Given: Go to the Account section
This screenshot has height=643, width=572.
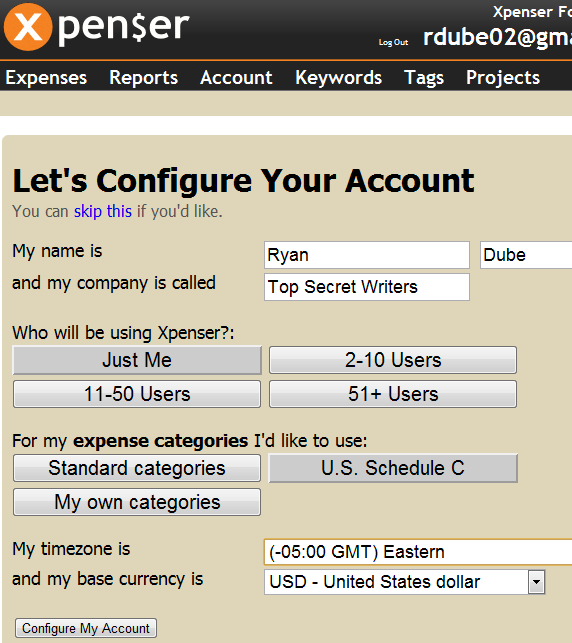Looking at the screenshot, I should 236,78.
